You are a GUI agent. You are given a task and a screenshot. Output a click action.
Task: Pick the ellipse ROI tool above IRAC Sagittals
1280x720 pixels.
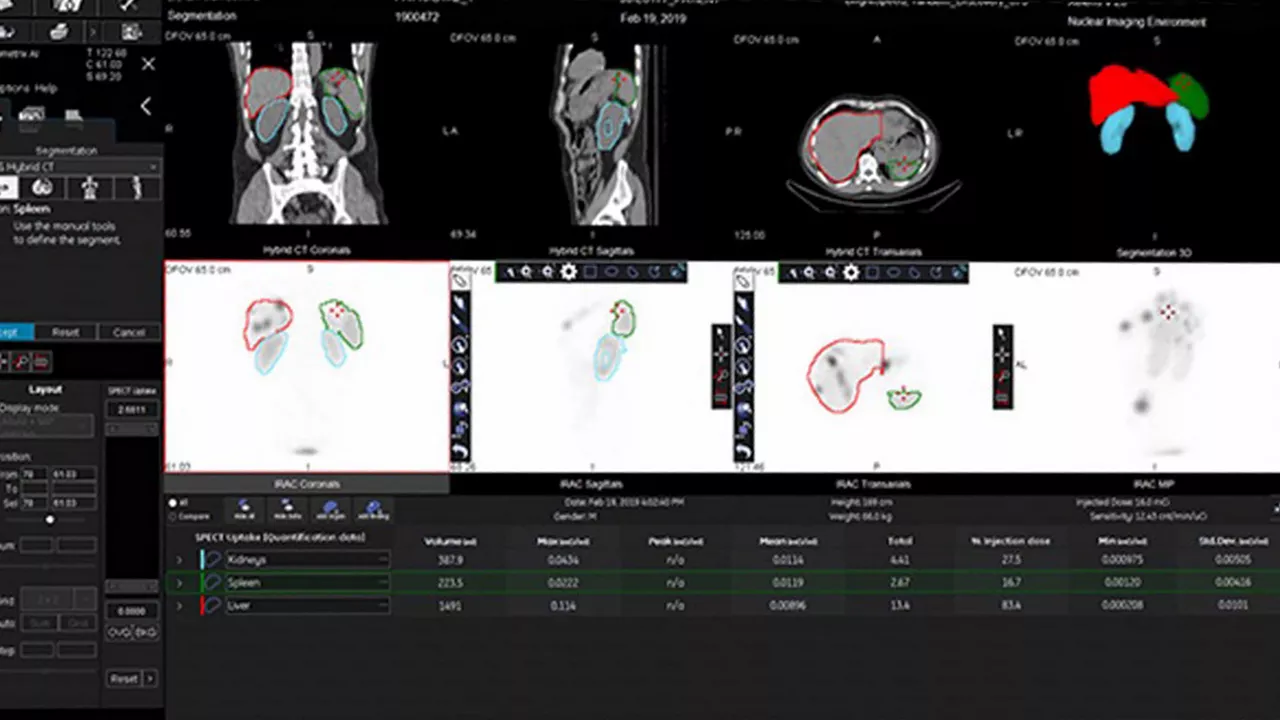[612, 272]
